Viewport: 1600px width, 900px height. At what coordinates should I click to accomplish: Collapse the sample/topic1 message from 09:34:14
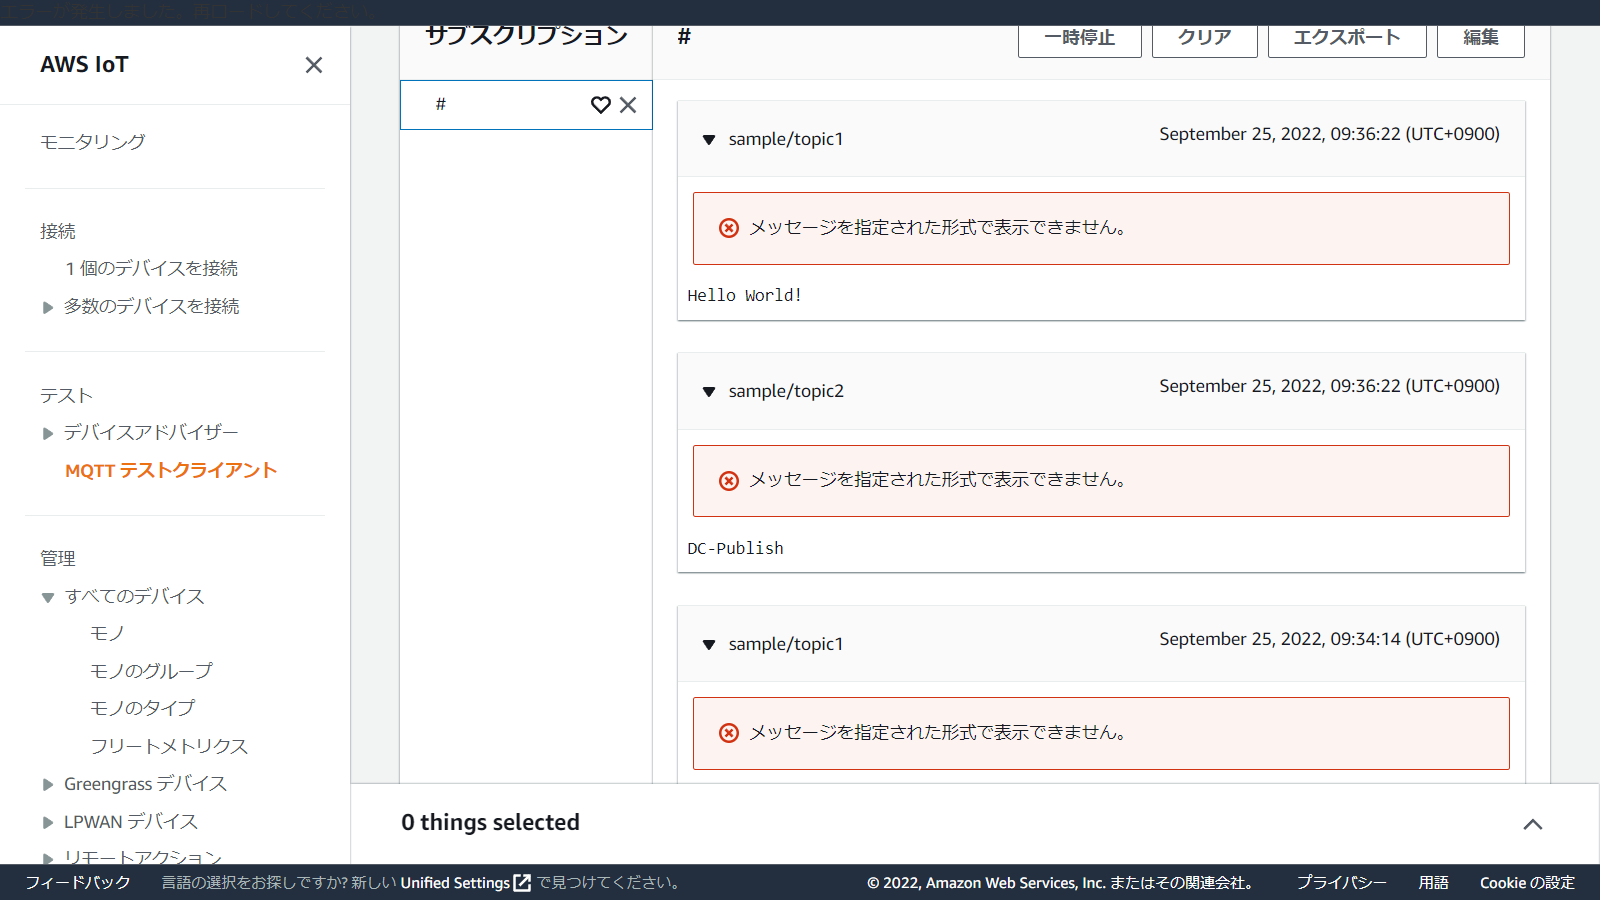[709, 645]
